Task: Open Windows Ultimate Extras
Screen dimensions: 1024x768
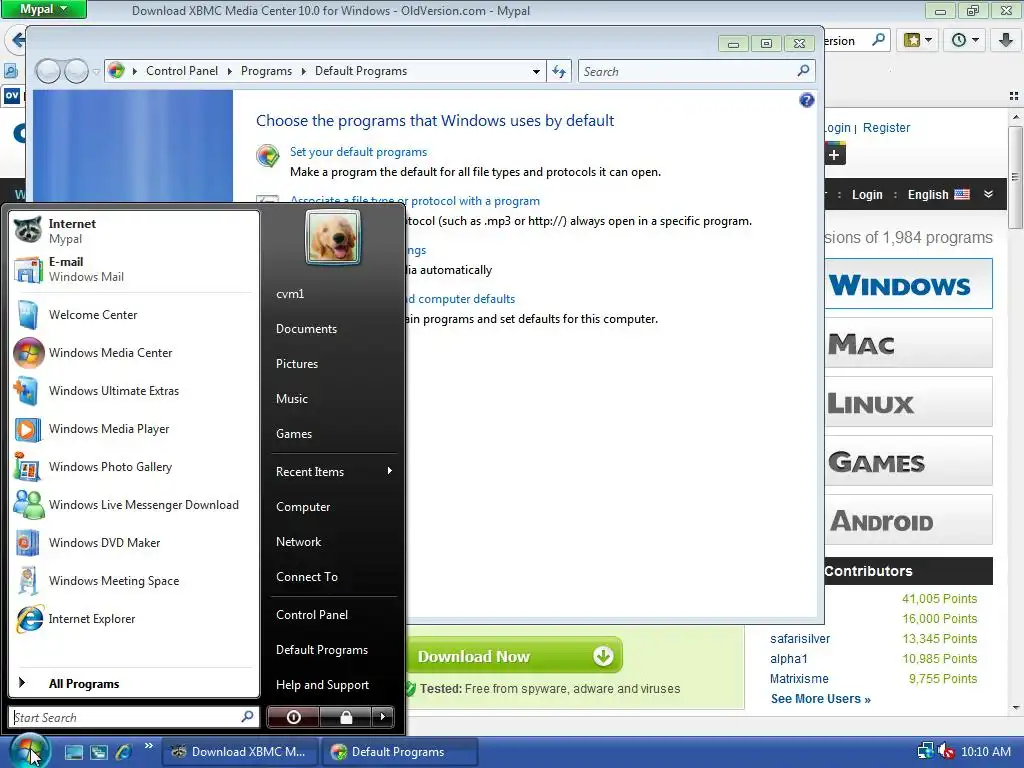Action: (134, 391)
